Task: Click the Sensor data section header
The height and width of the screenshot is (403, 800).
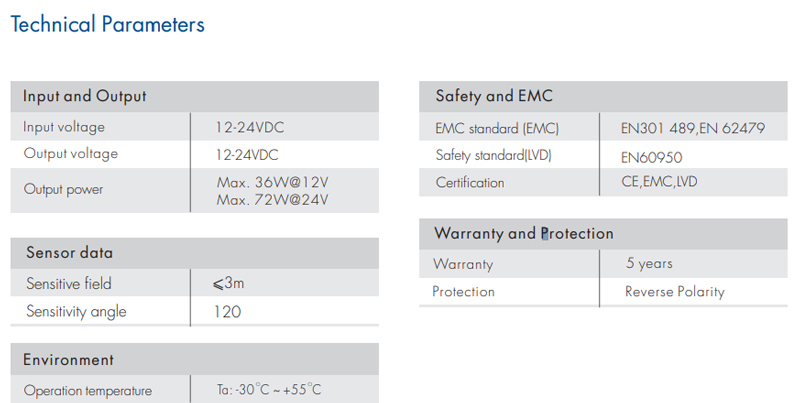Action: pyautogui.click(x=69, y=253)
